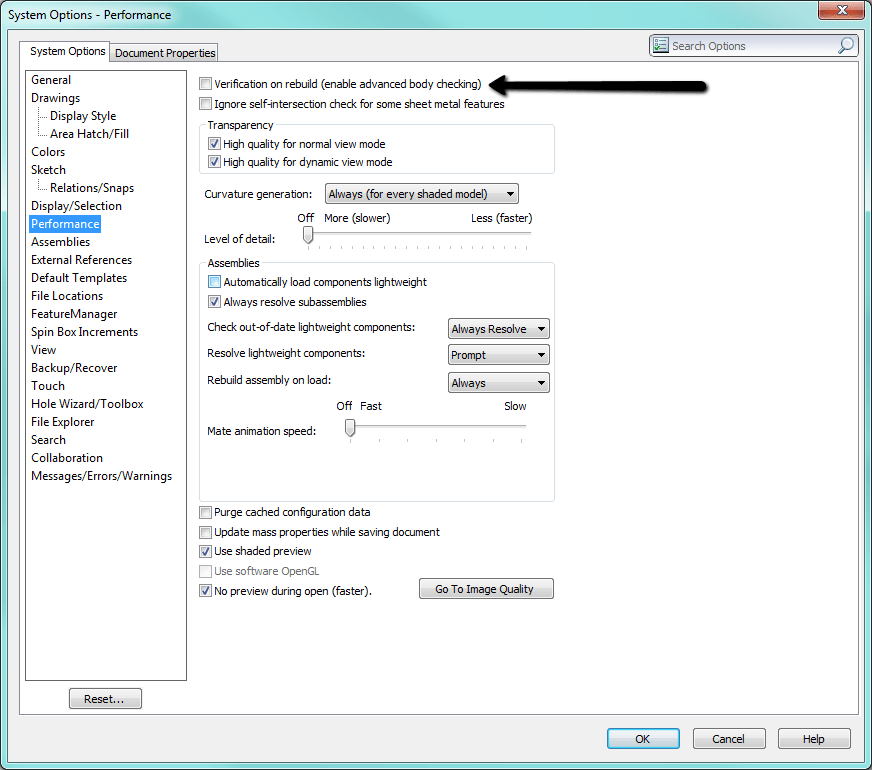Uncheck Use shaded preview

click(205, 551)
